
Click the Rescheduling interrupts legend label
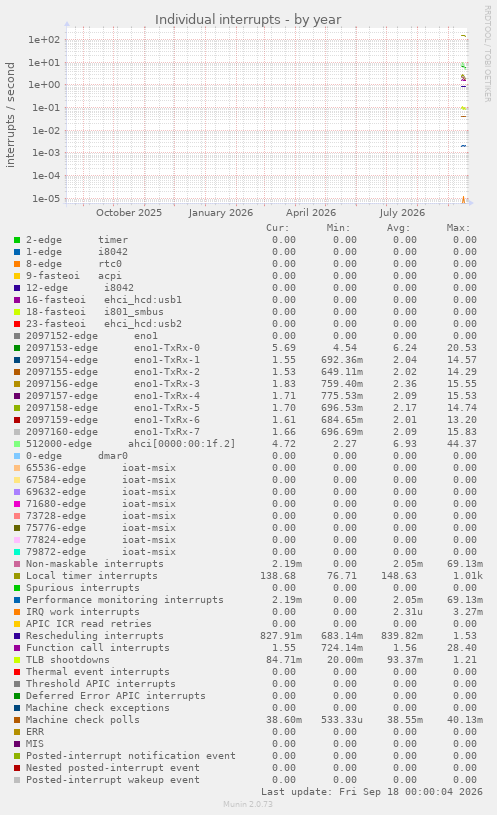[95, 636]
